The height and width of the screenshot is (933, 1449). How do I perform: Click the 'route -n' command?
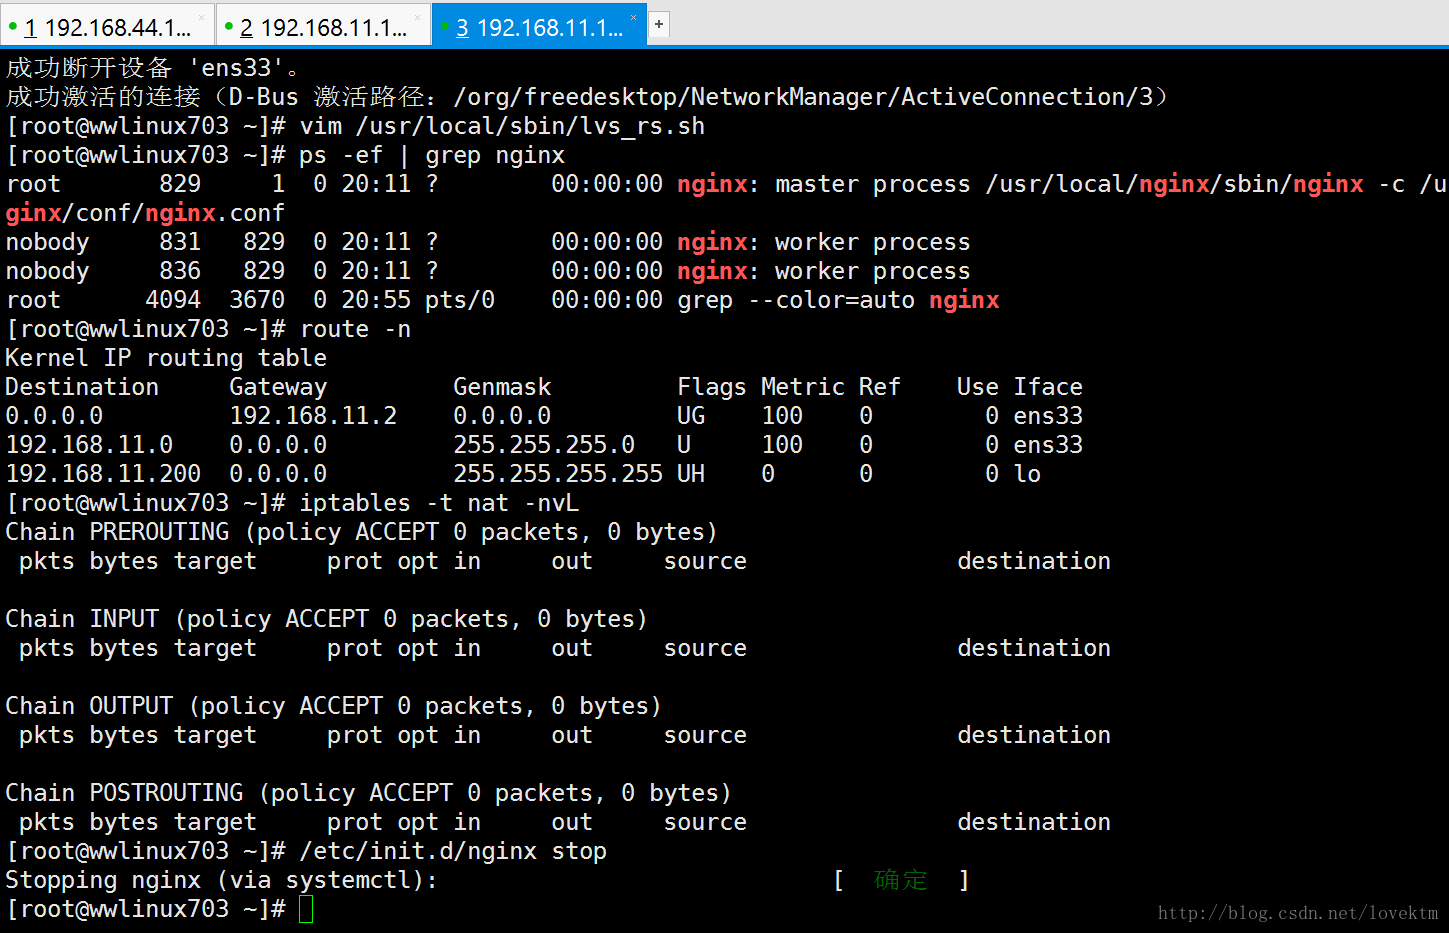coord(355,329)
